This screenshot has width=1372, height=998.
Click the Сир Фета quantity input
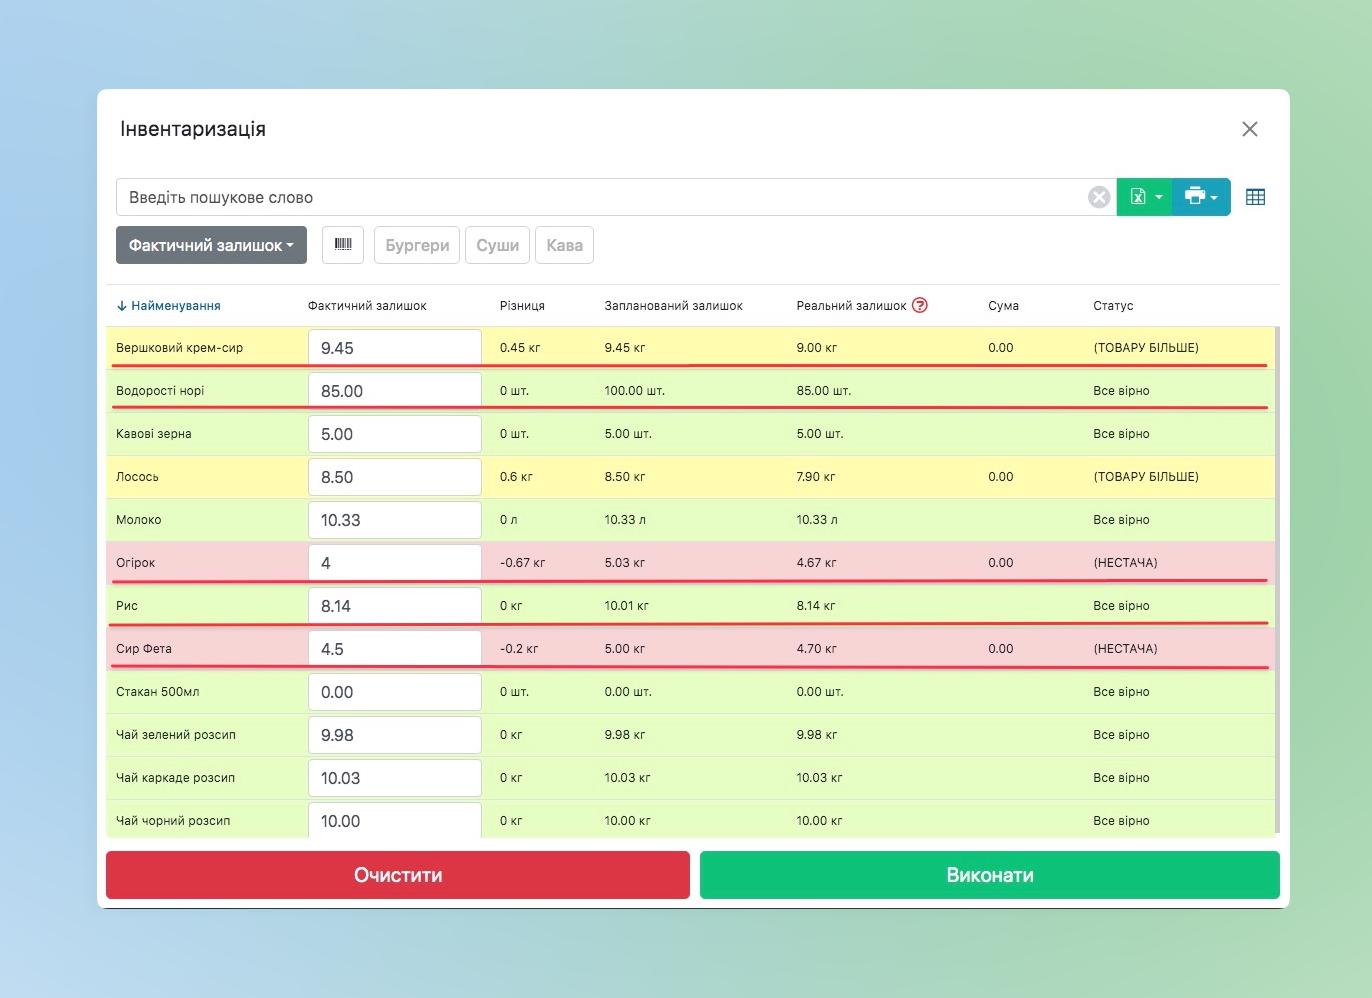[394, 649]
